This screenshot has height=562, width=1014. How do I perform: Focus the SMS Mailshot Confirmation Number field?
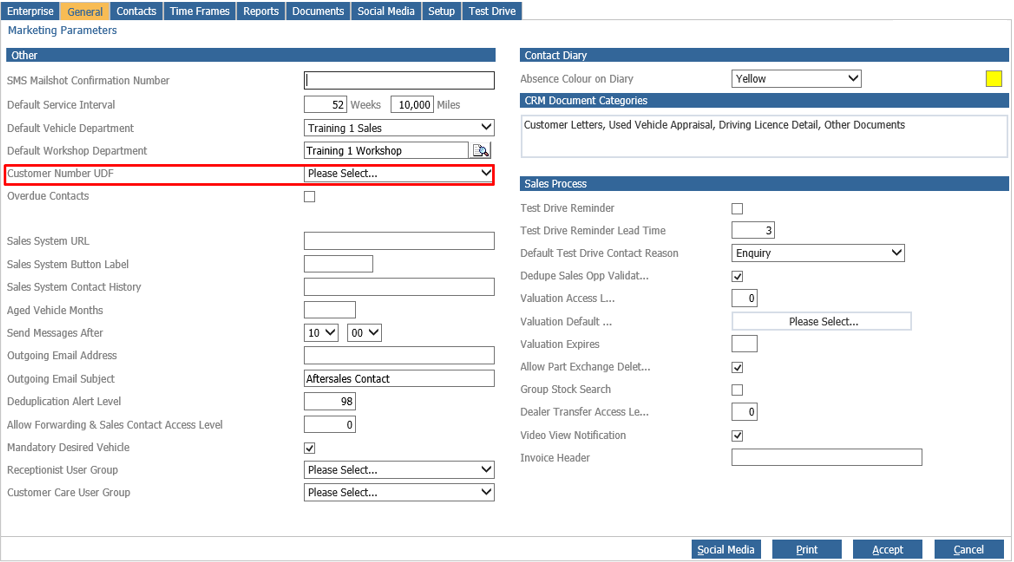(399, 80)
